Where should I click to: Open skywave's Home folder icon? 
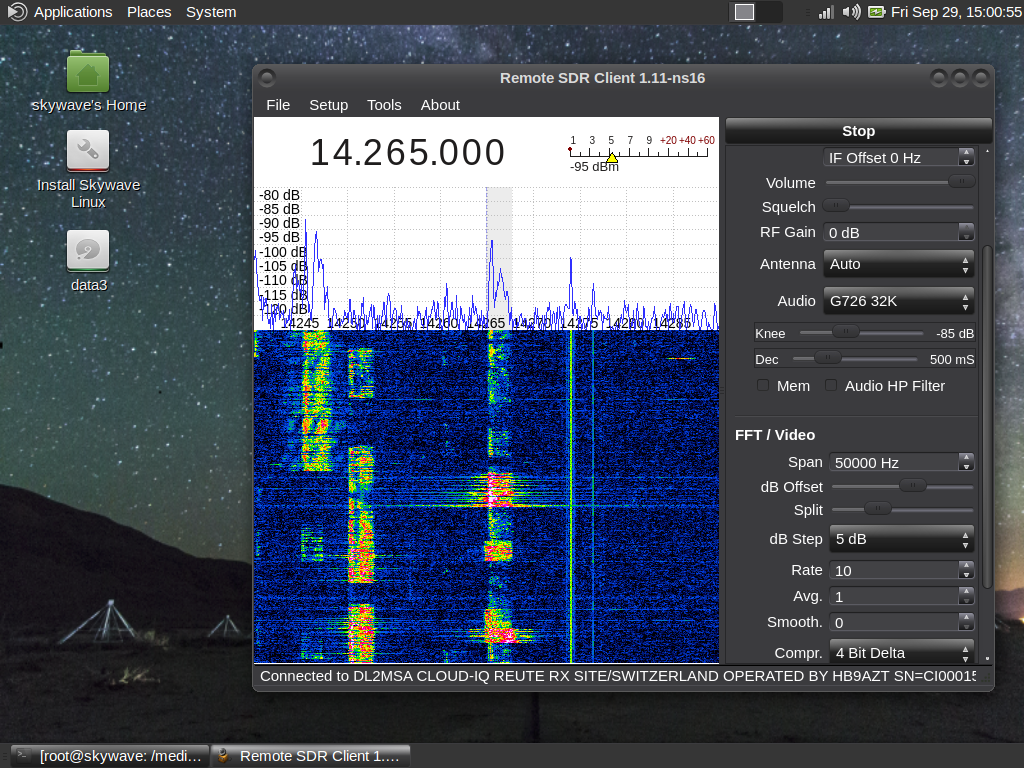tap(88, 72)
